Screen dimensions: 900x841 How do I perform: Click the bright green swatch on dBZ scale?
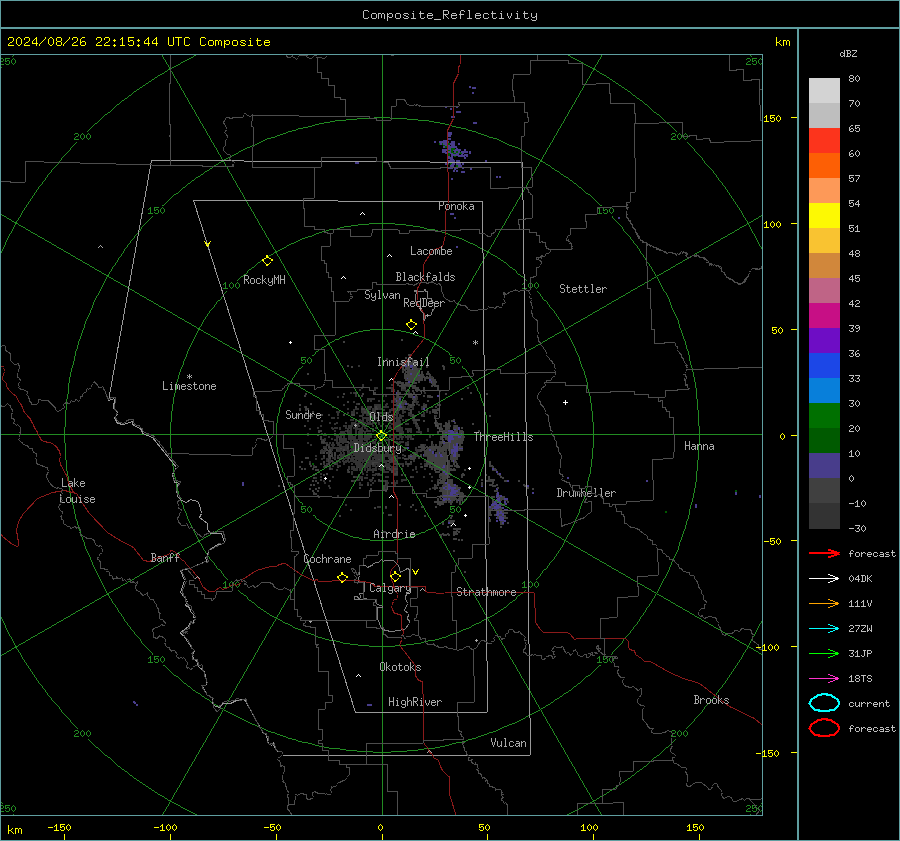824,416
